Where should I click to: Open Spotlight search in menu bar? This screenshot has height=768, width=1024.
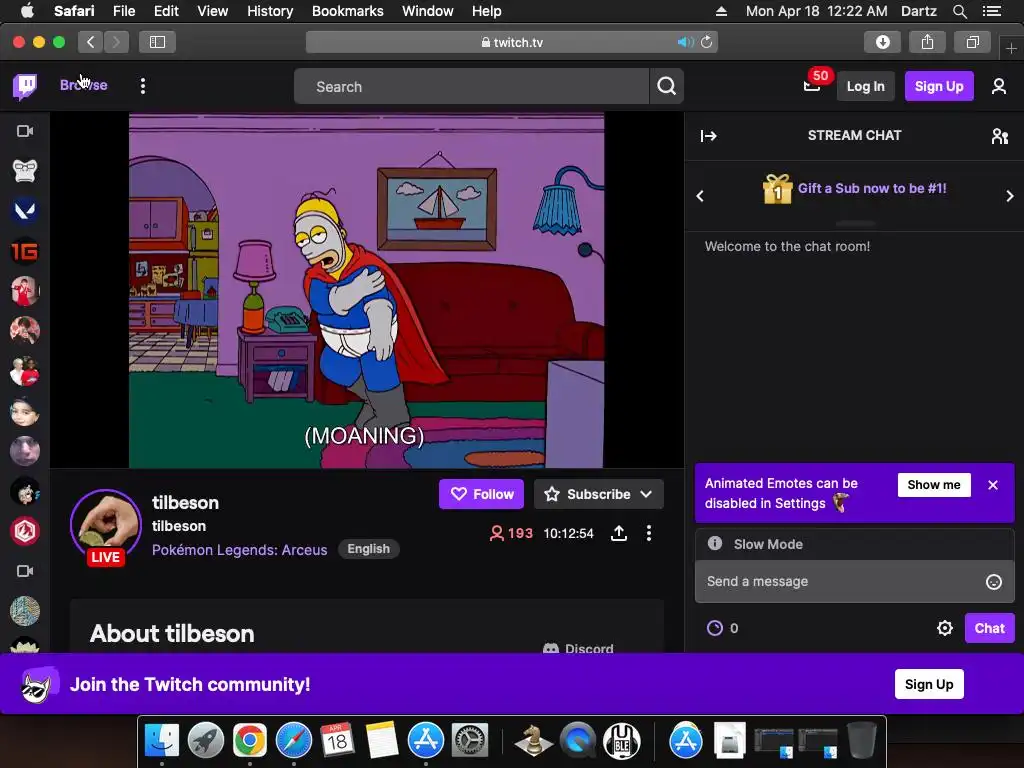(959, 11)
